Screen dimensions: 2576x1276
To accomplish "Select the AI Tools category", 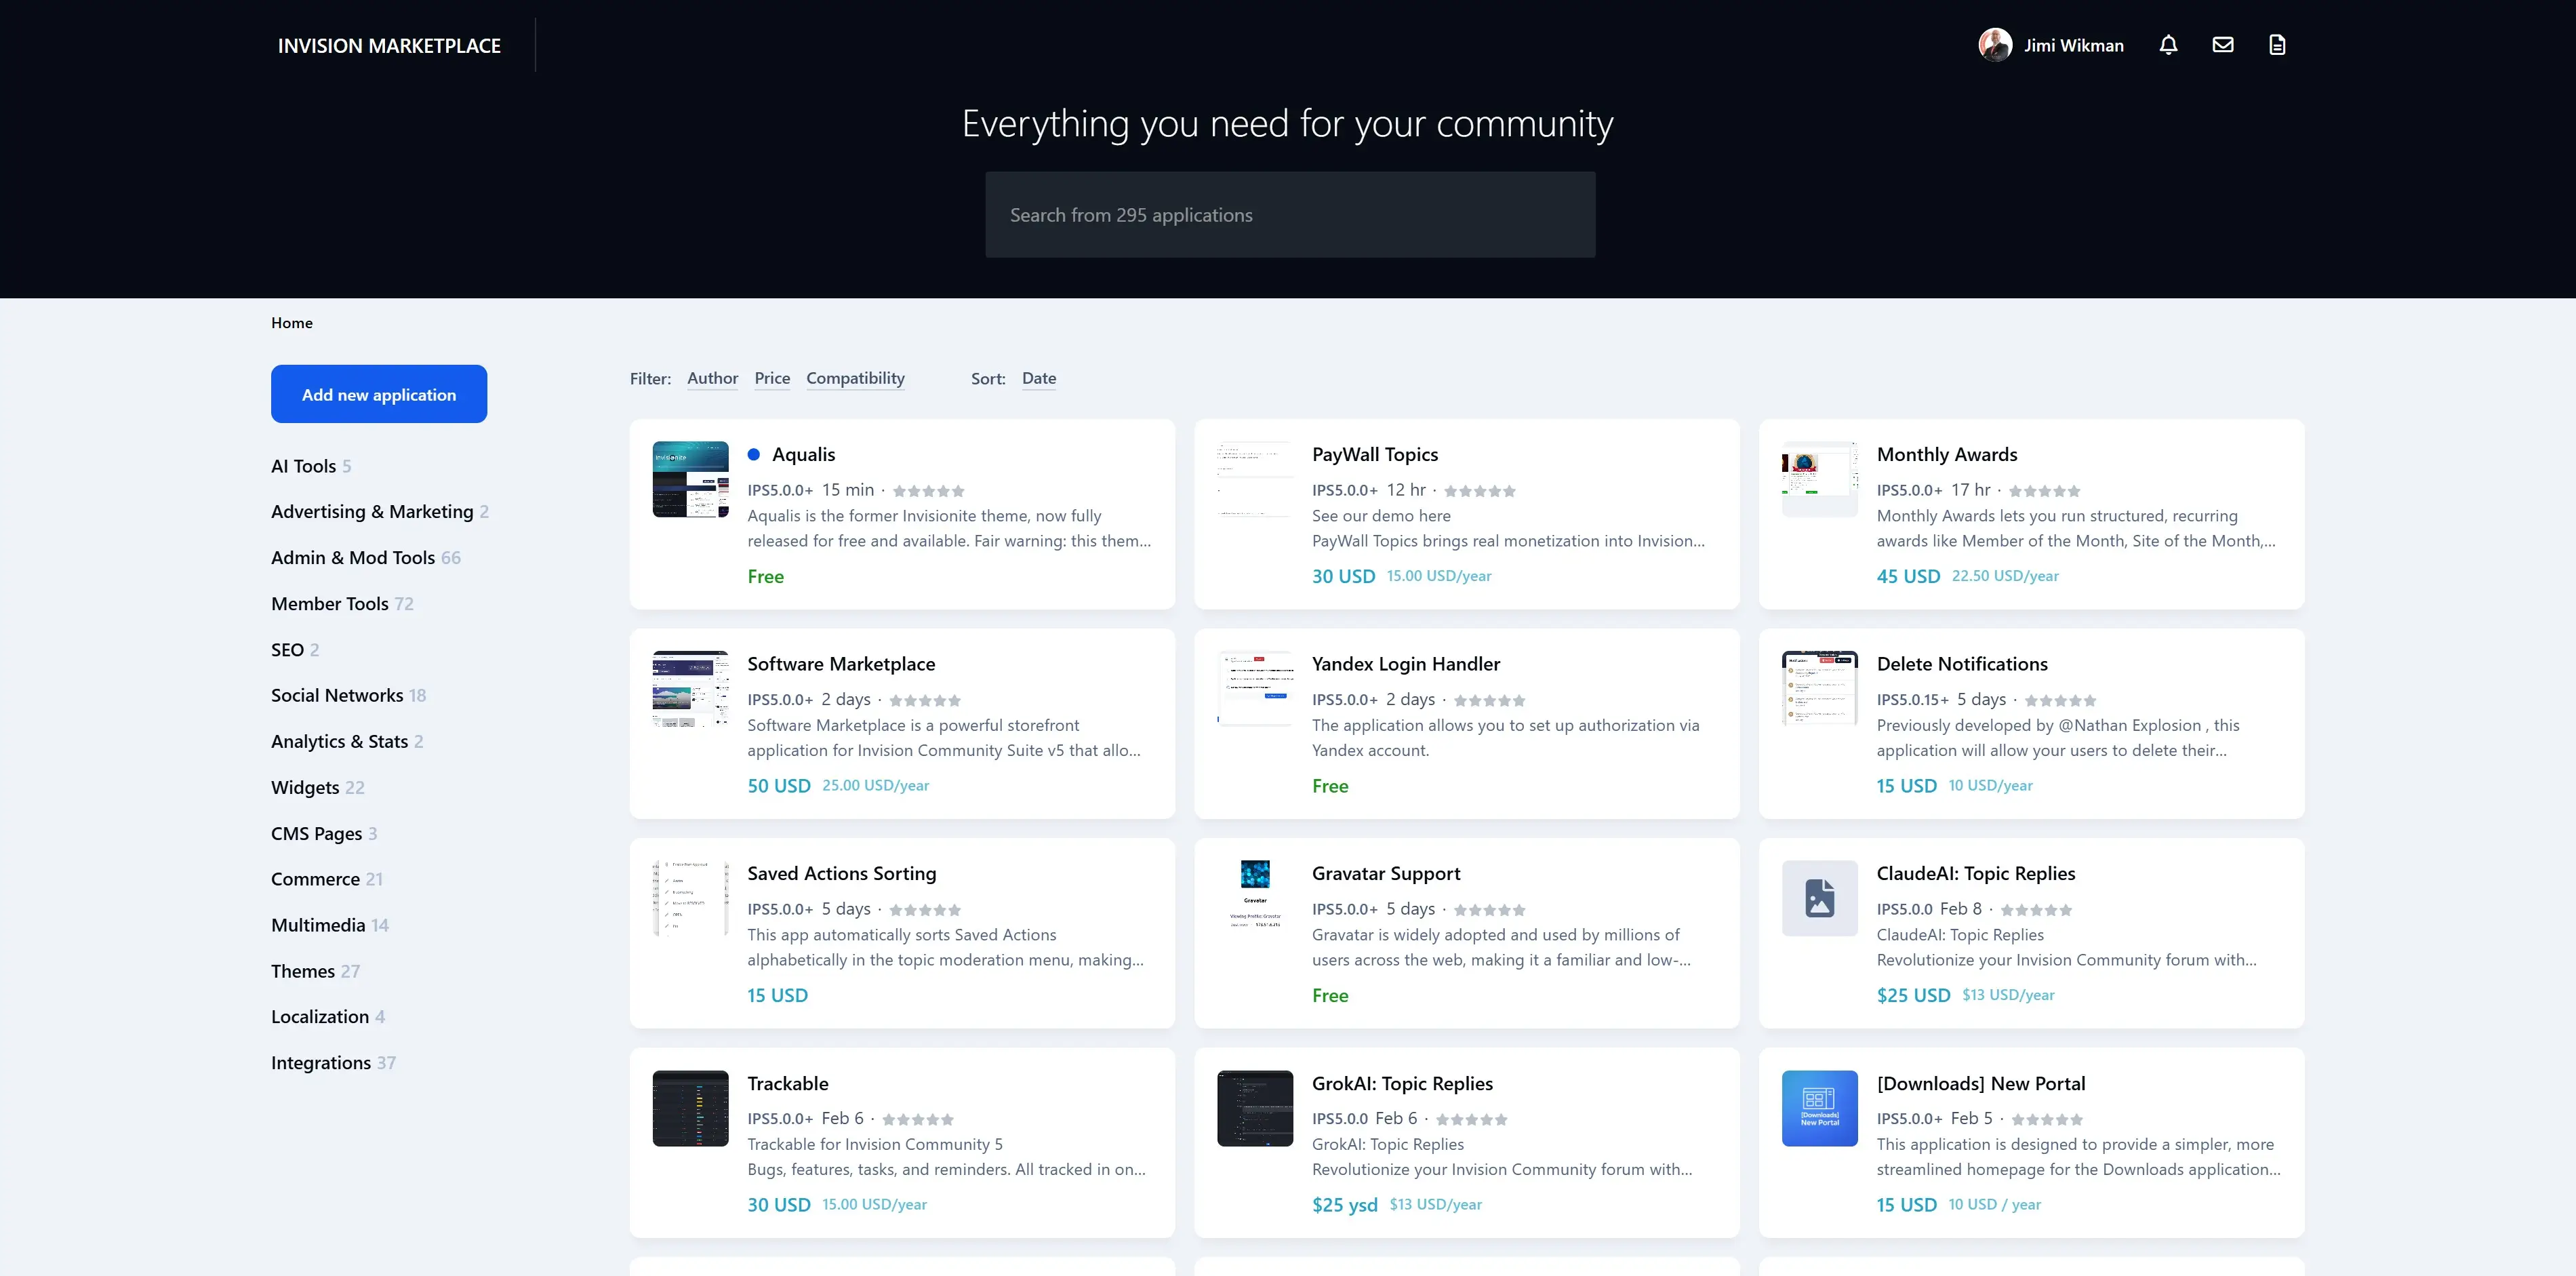I will [x=303, y=466].
